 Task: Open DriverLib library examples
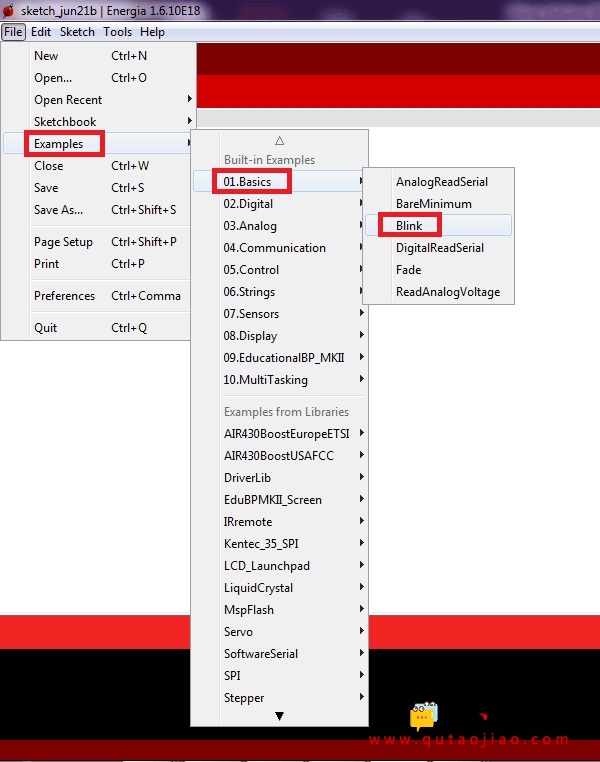279,478
